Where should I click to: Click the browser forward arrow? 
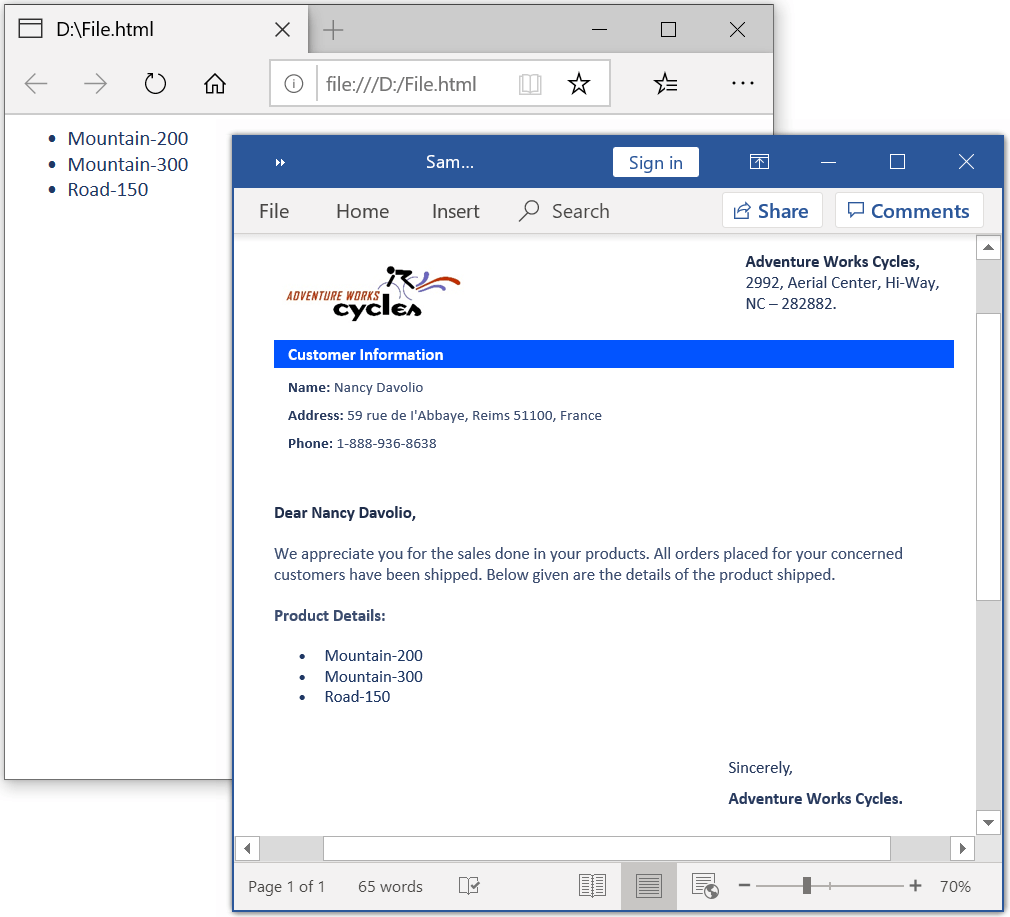pos(95,84)
